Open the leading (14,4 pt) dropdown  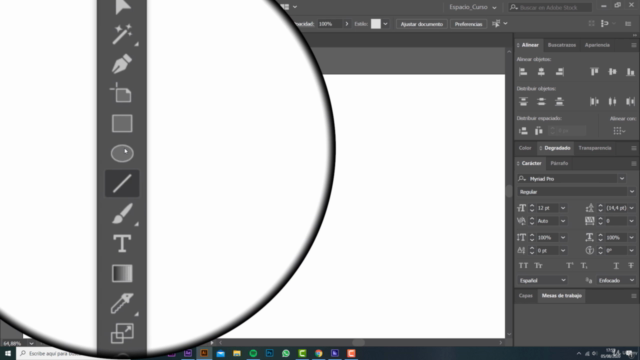(x=631, y=208)
